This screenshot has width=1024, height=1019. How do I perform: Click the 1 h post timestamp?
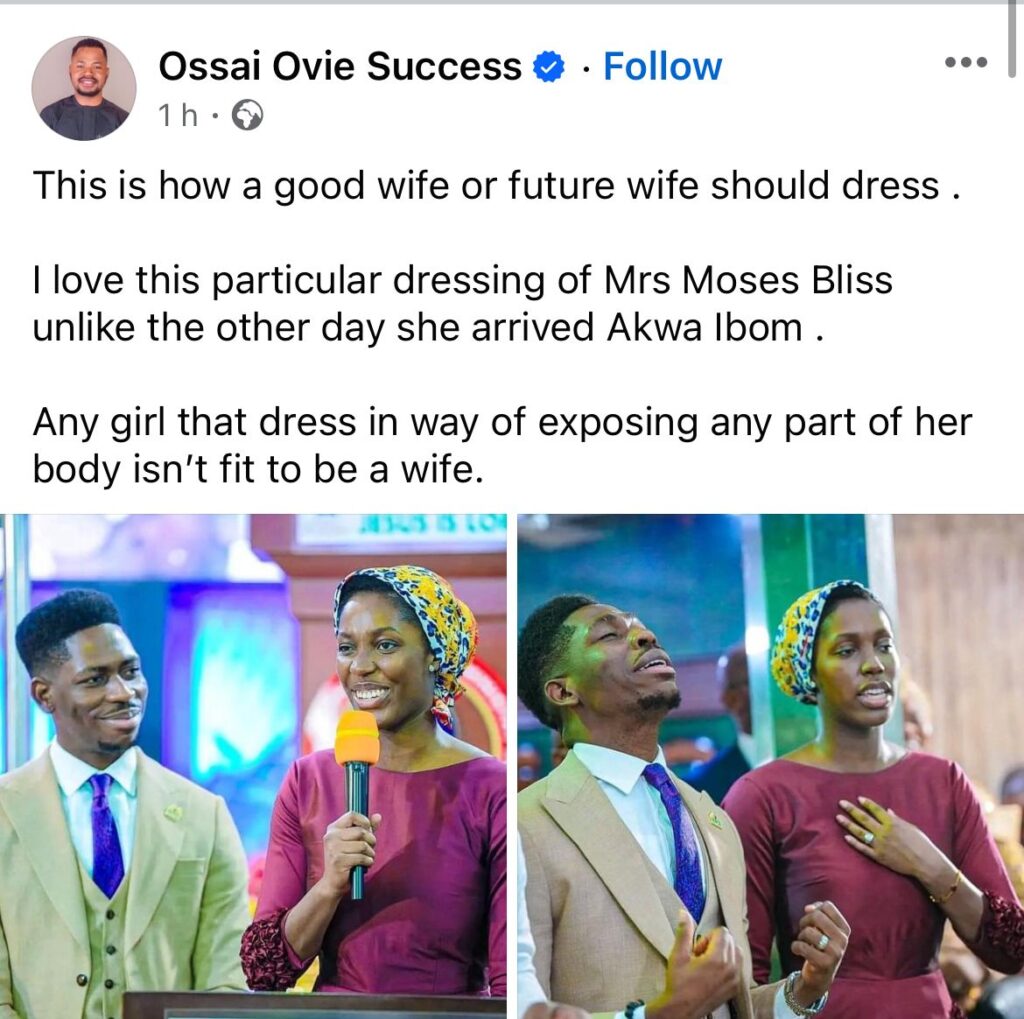tap(178, 116)
